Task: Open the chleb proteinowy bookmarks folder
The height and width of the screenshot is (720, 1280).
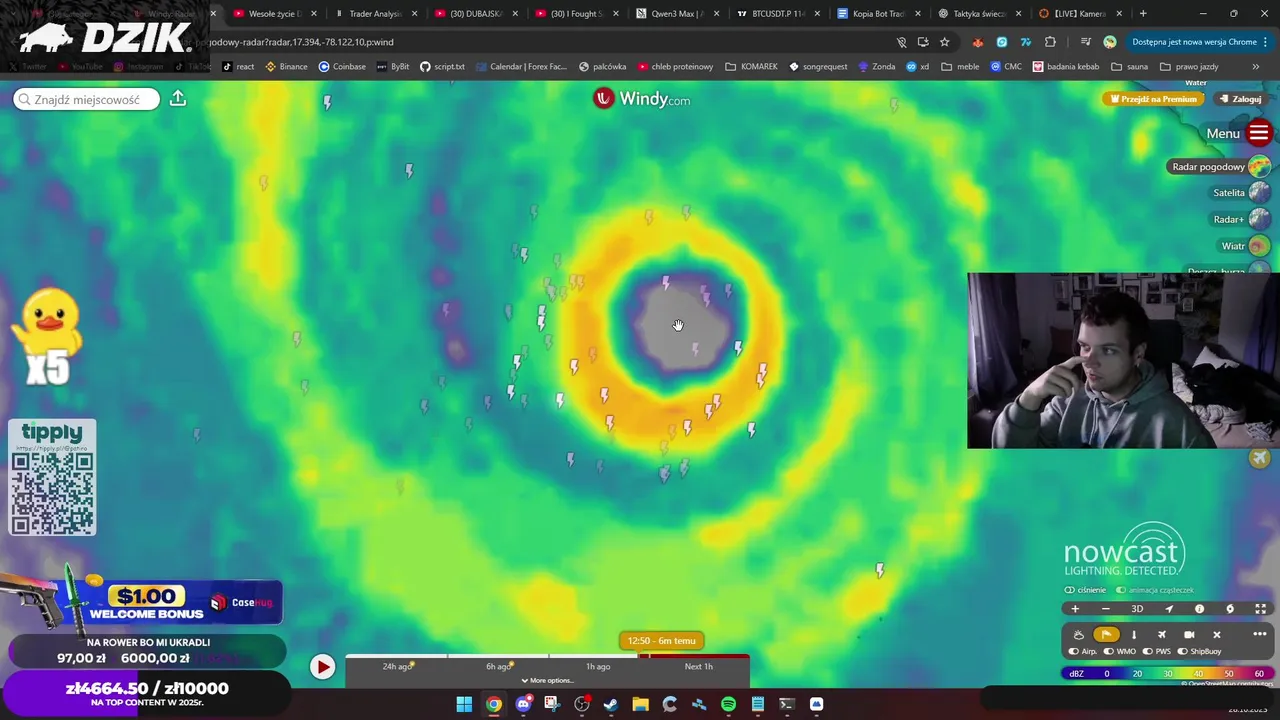Action: click(675, 67)
